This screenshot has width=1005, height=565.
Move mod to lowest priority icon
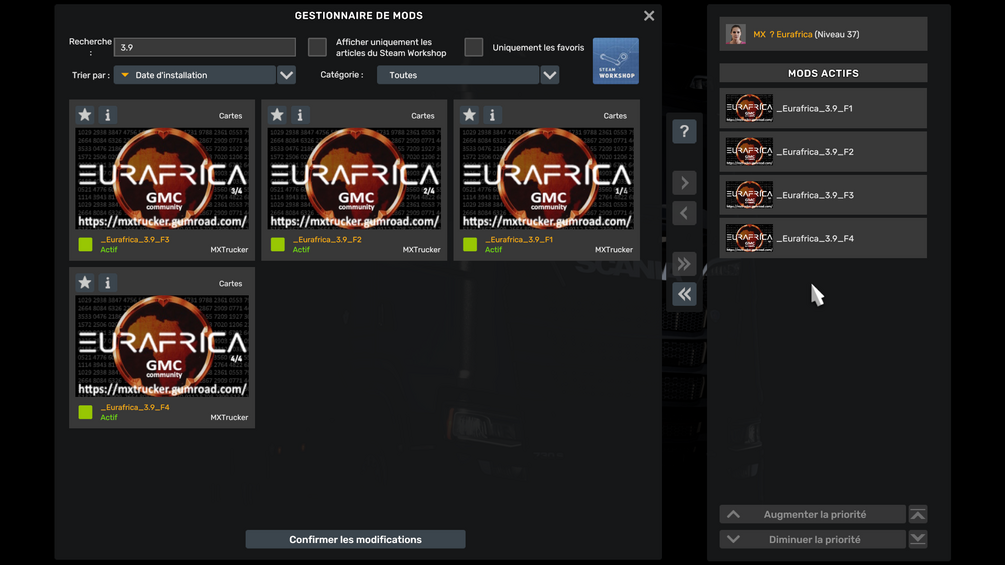[918, 539]
